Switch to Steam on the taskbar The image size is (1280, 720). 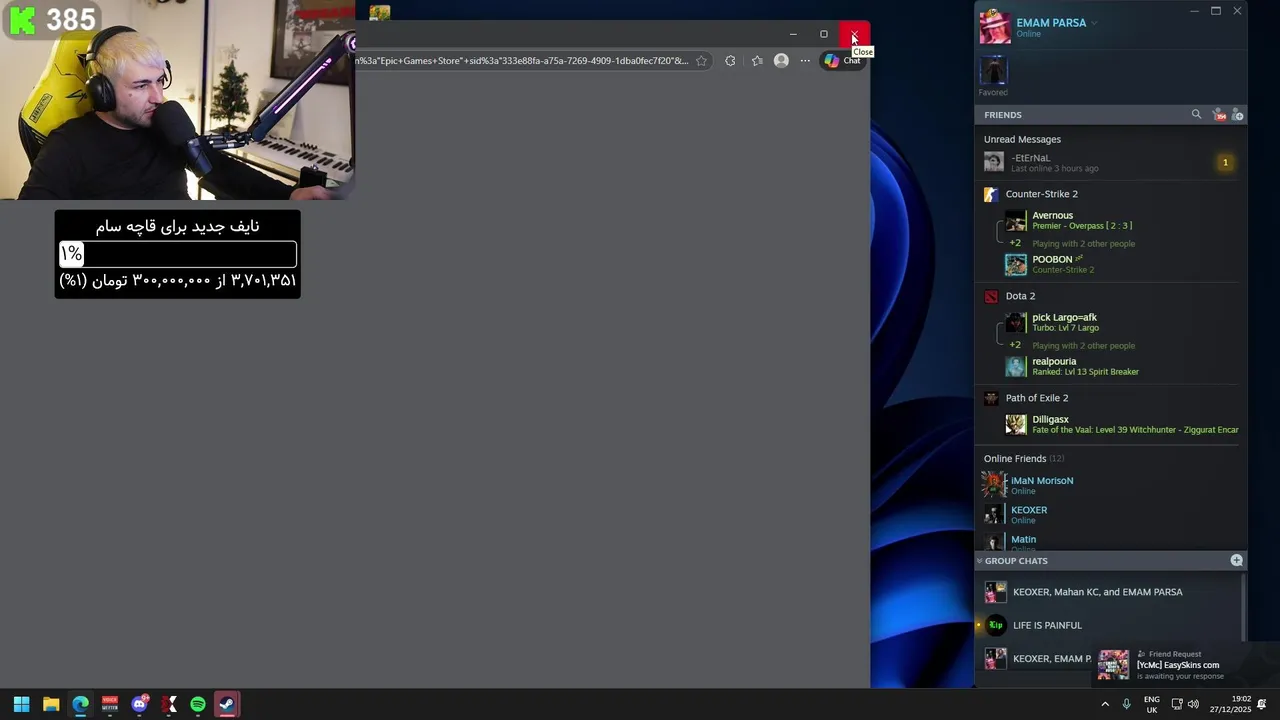tap(227, 704)
